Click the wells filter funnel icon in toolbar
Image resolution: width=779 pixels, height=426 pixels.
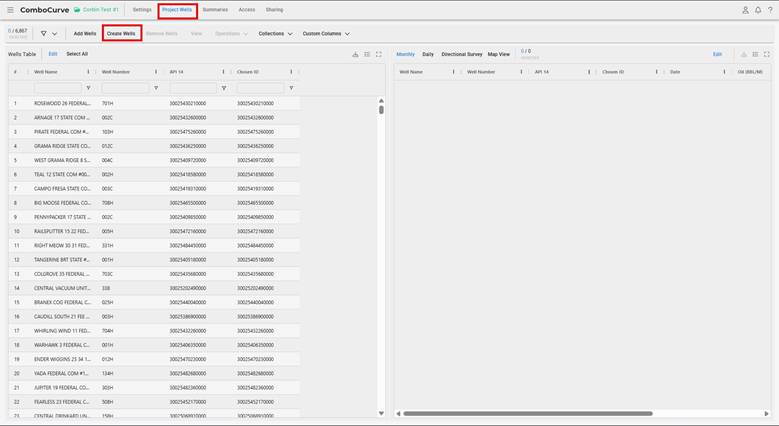(x=44, y=34)
